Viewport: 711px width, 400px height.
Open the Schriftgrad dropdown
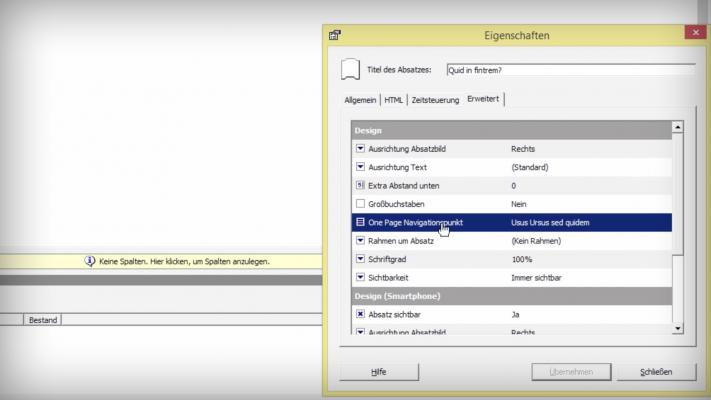[x=360, y=259]
